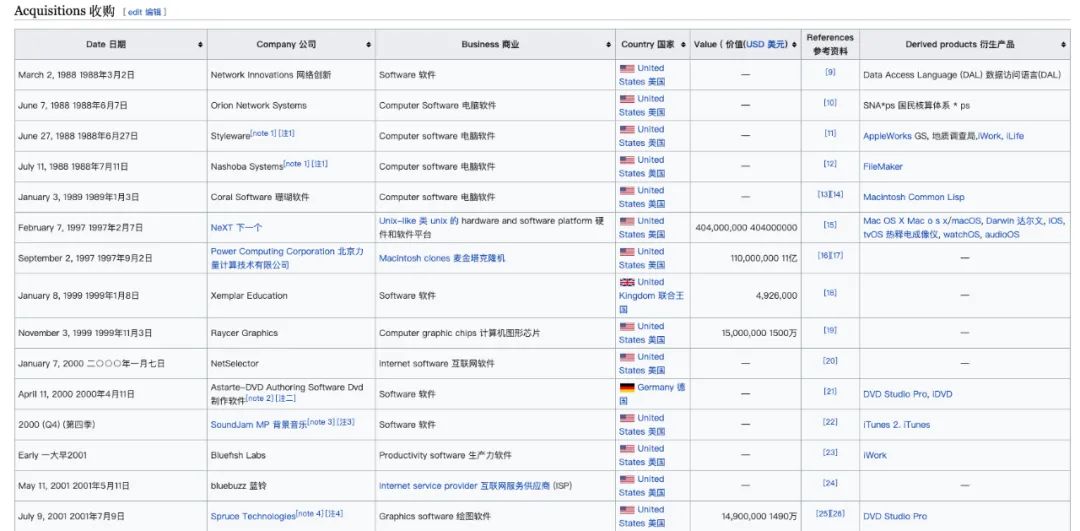The image size is (1080, 531).
Task: Open the iLife link in Styleware row
Action: [x=1015, y=136]
